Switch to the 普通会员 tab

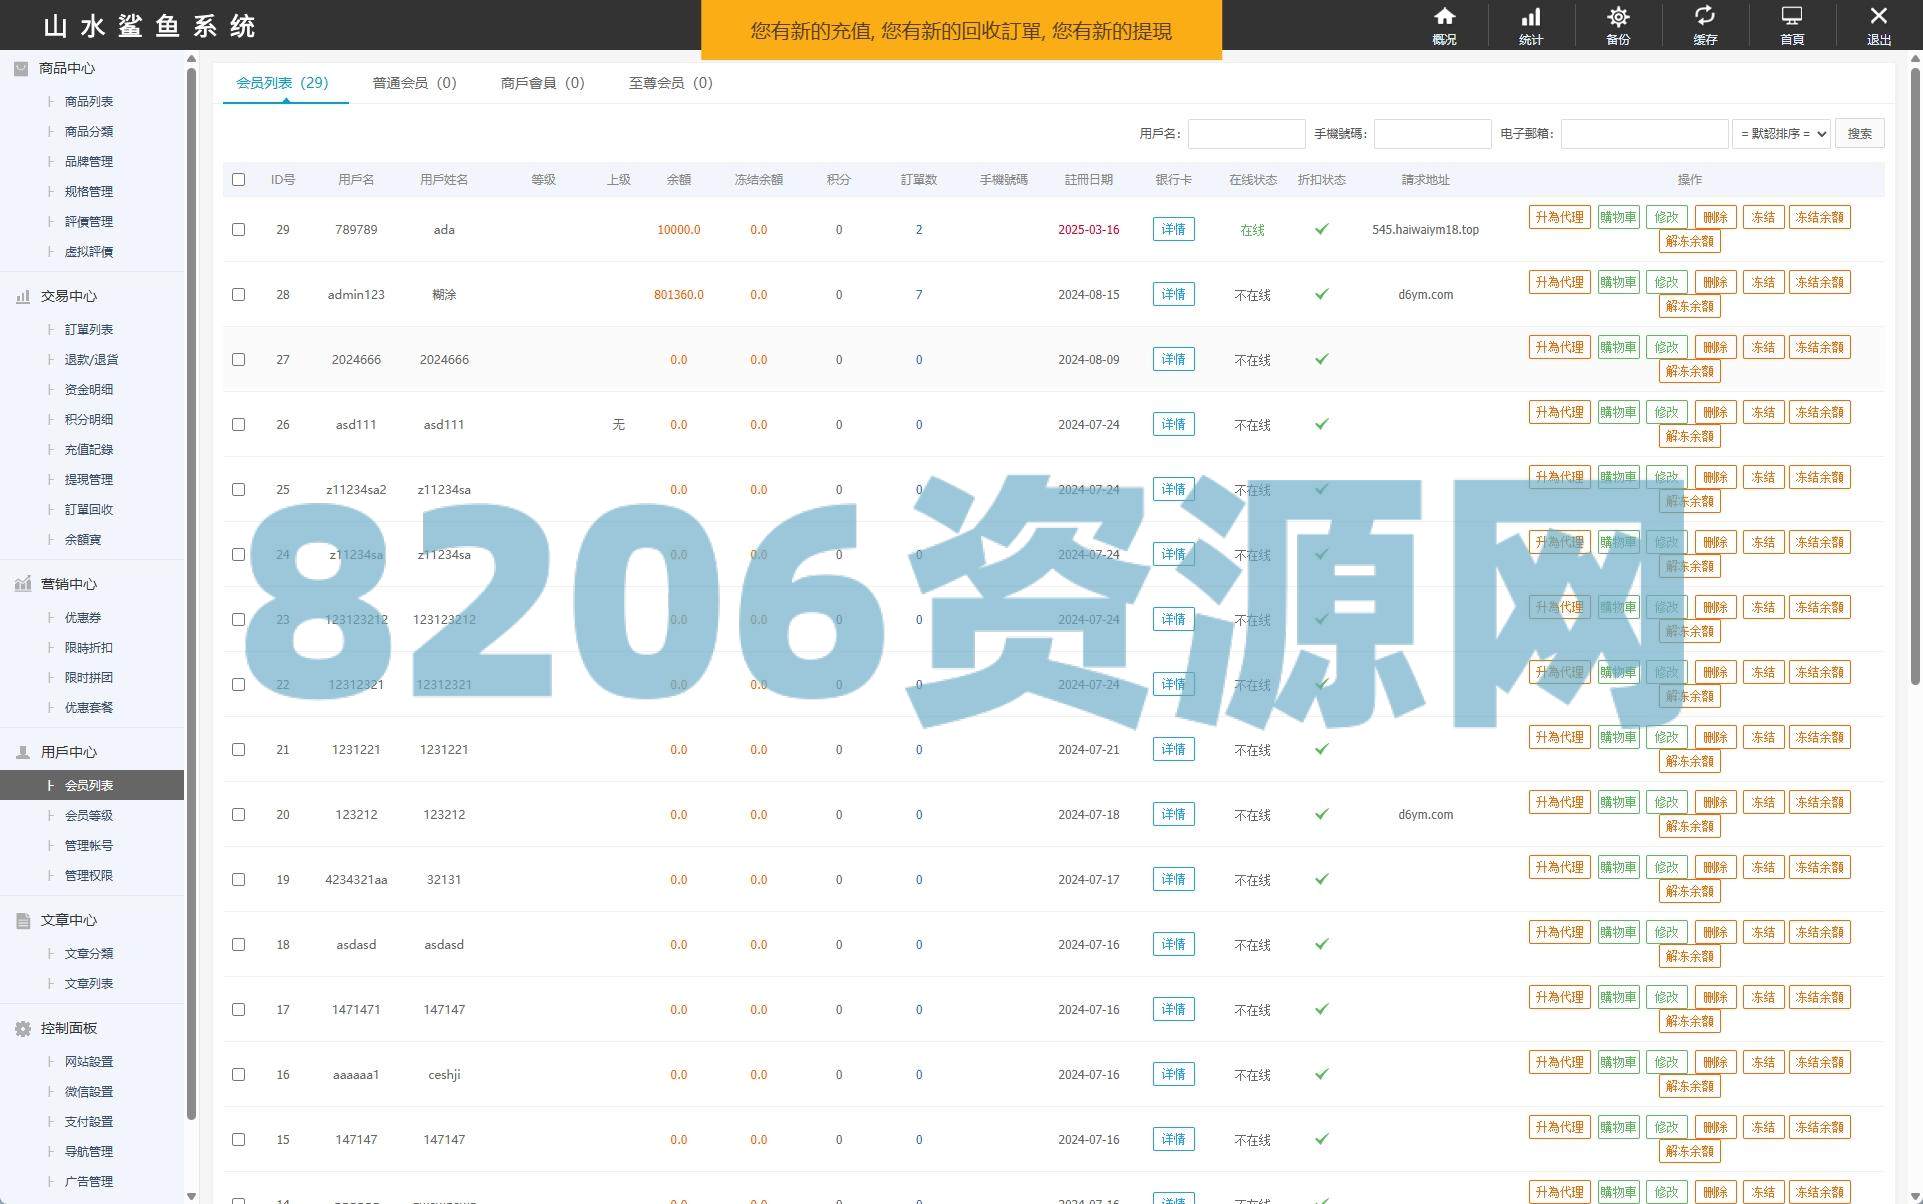click(x=414, y=83)
